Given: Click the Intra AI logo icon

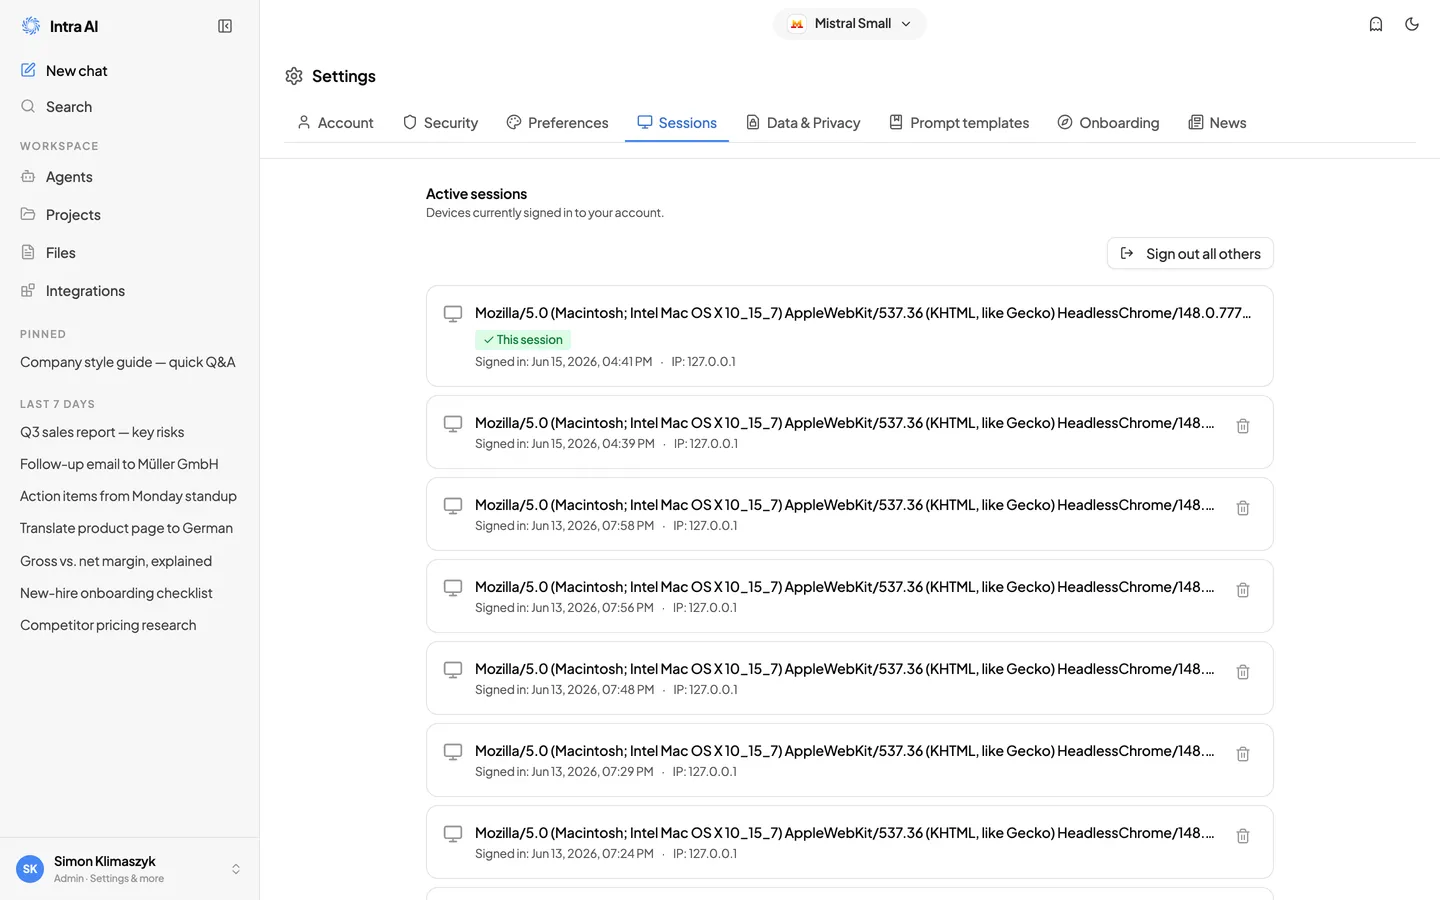Looking at the screenshot, I should click(31, 26).
